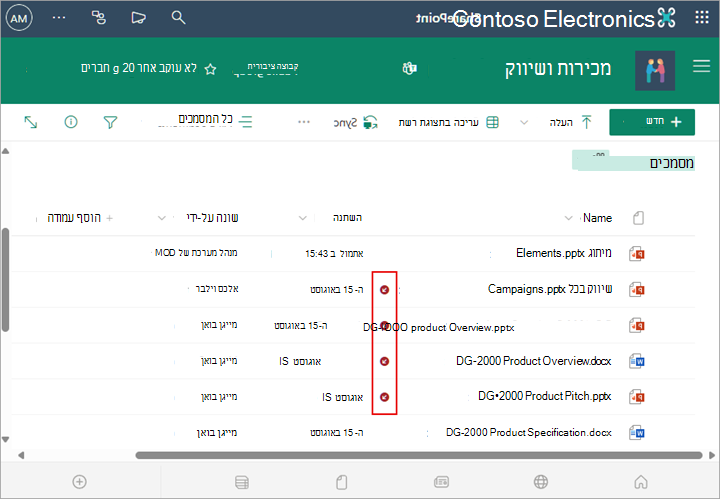
Task: Click red checked-out icon in Product Pitch.pptx row
Action: 384,397
